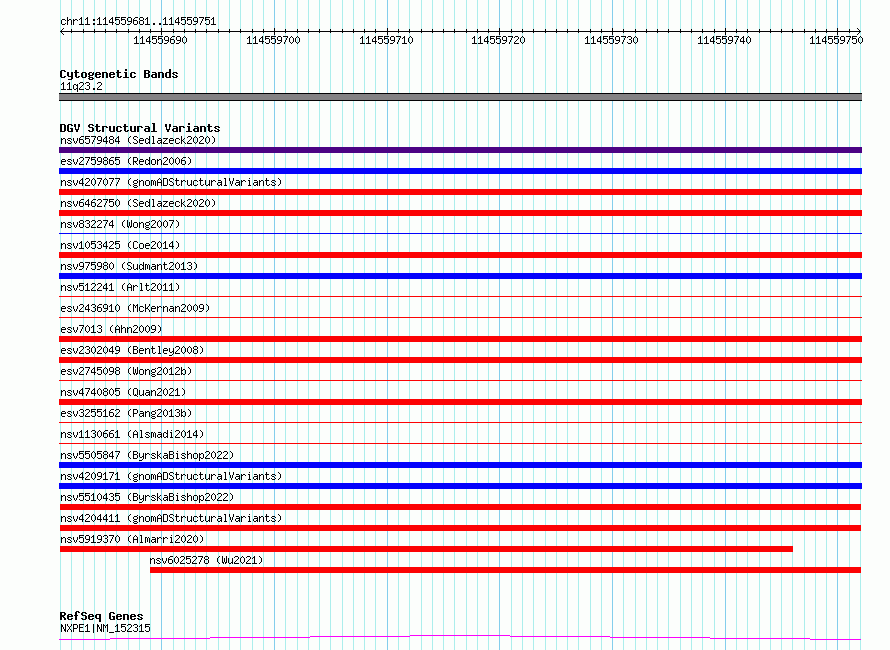
Task: Select variant nsv6025278 (Wu2021) label
Action: pos(206,560)
